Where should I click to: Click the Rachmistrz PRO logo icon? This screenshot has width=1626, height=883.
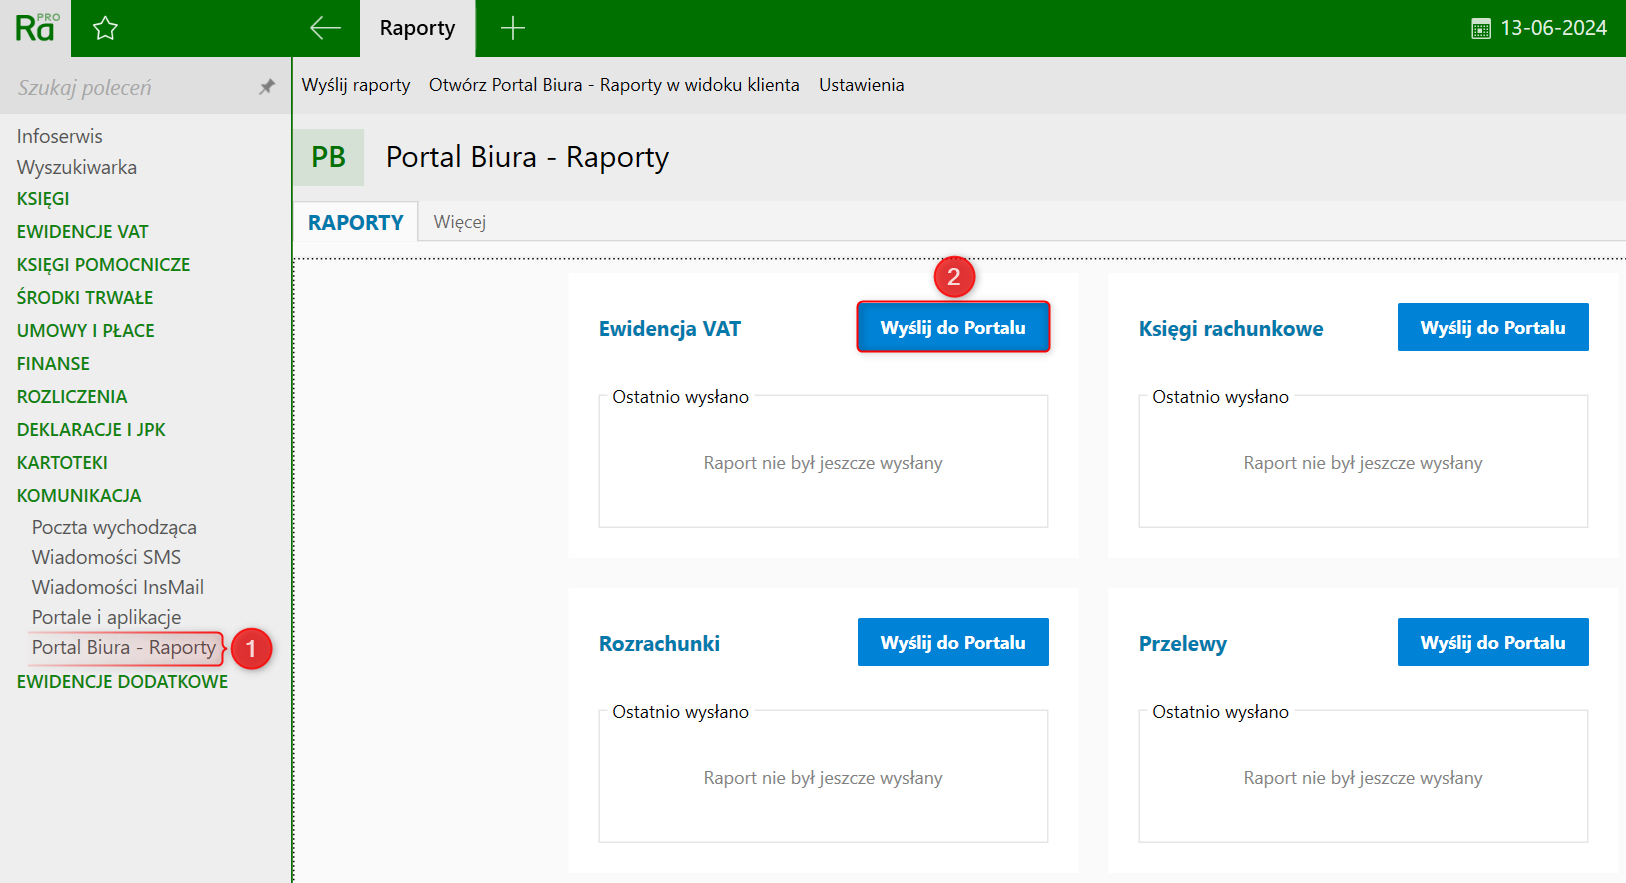(36, 28)
